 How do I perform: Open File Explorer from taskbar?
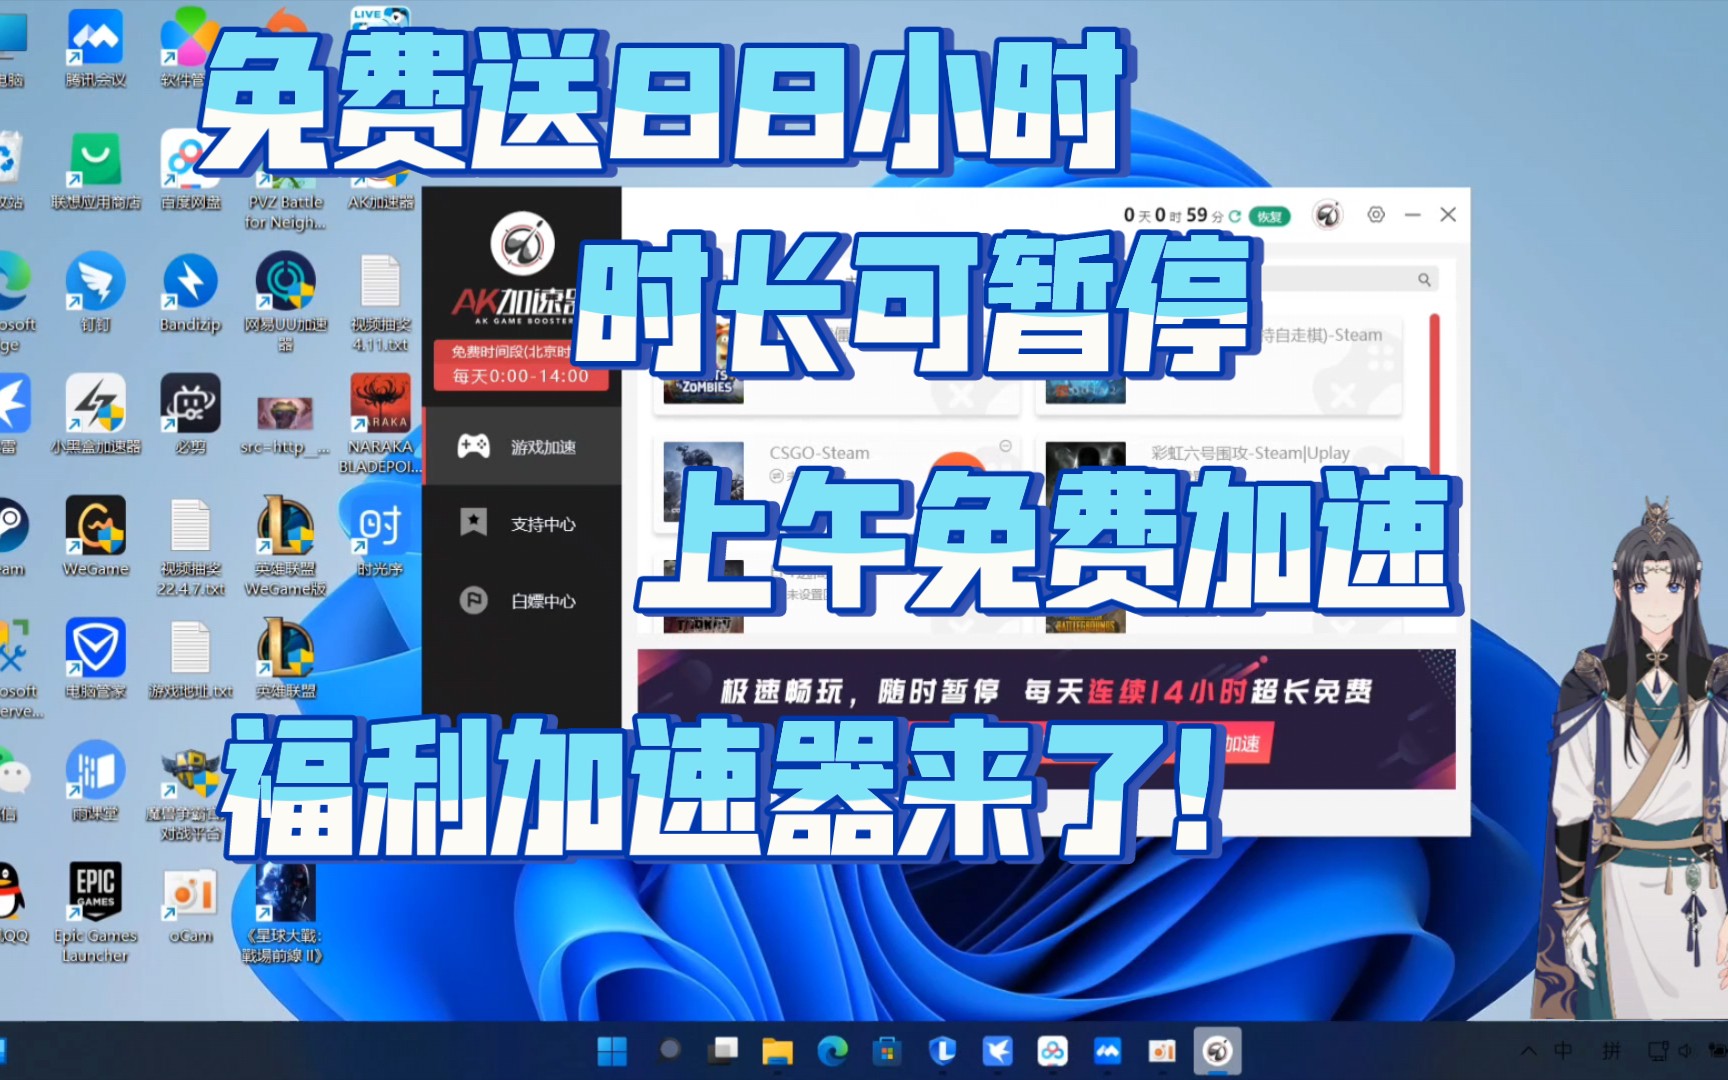click(777, 1051)
